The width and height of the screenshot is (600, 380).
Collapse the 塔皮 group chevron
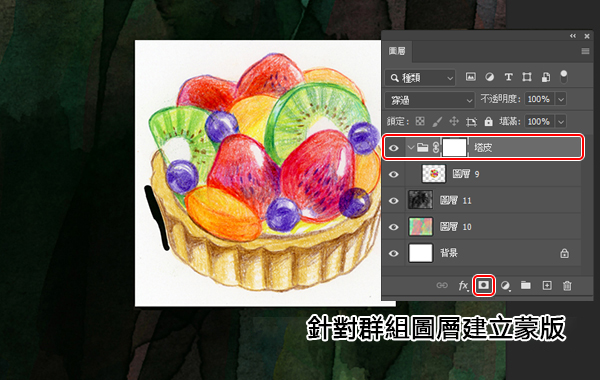[x=411, y=147]
